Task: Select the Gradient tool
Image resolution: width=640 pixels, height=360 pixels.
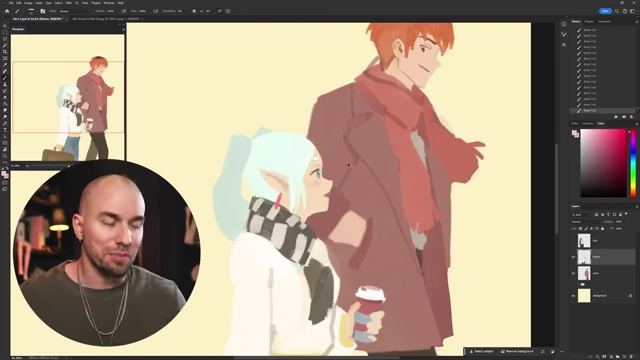Action: pos(5,104)
